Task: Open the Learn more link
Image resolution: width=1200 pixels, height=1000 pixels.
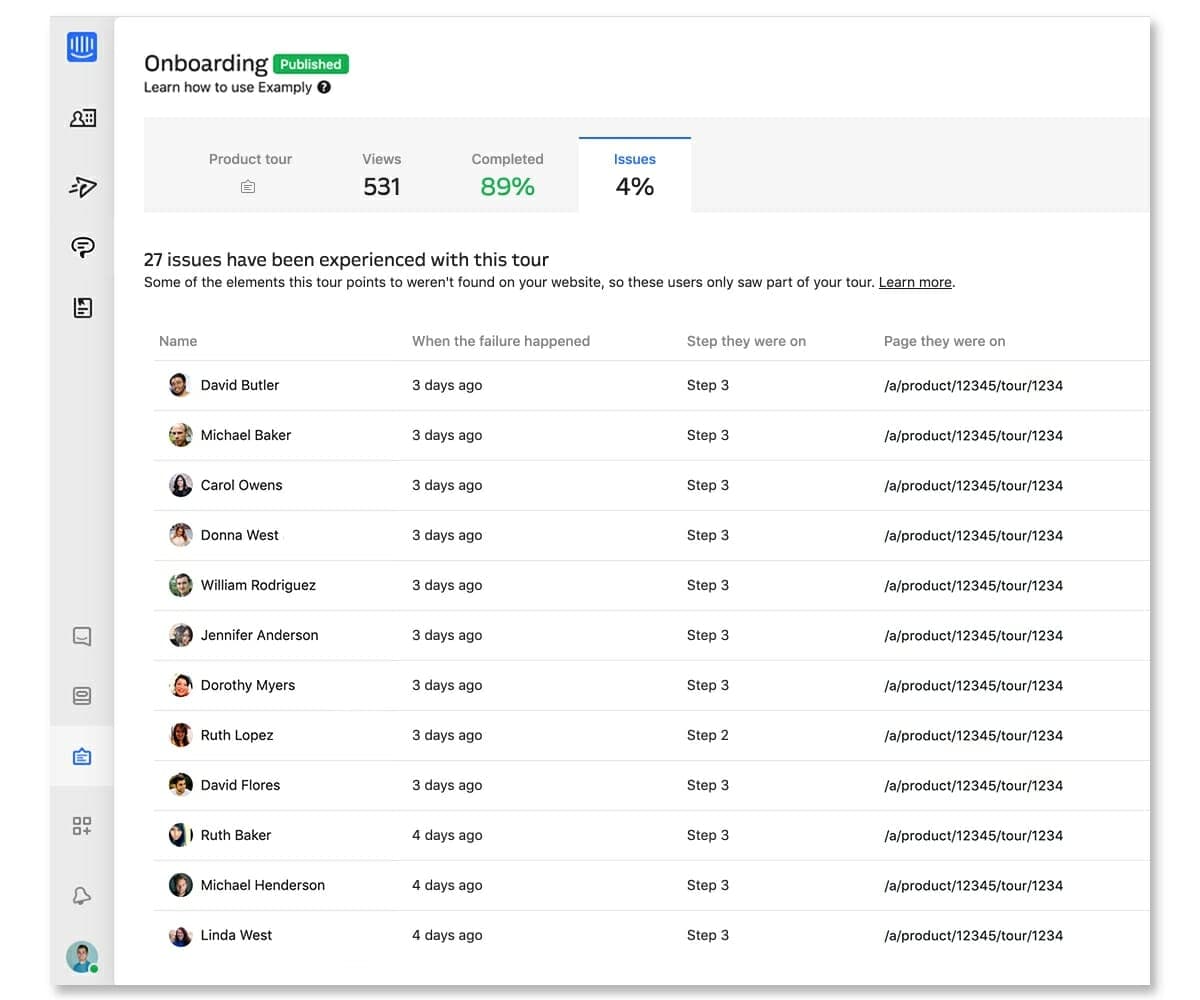Action: pos(915,282)
